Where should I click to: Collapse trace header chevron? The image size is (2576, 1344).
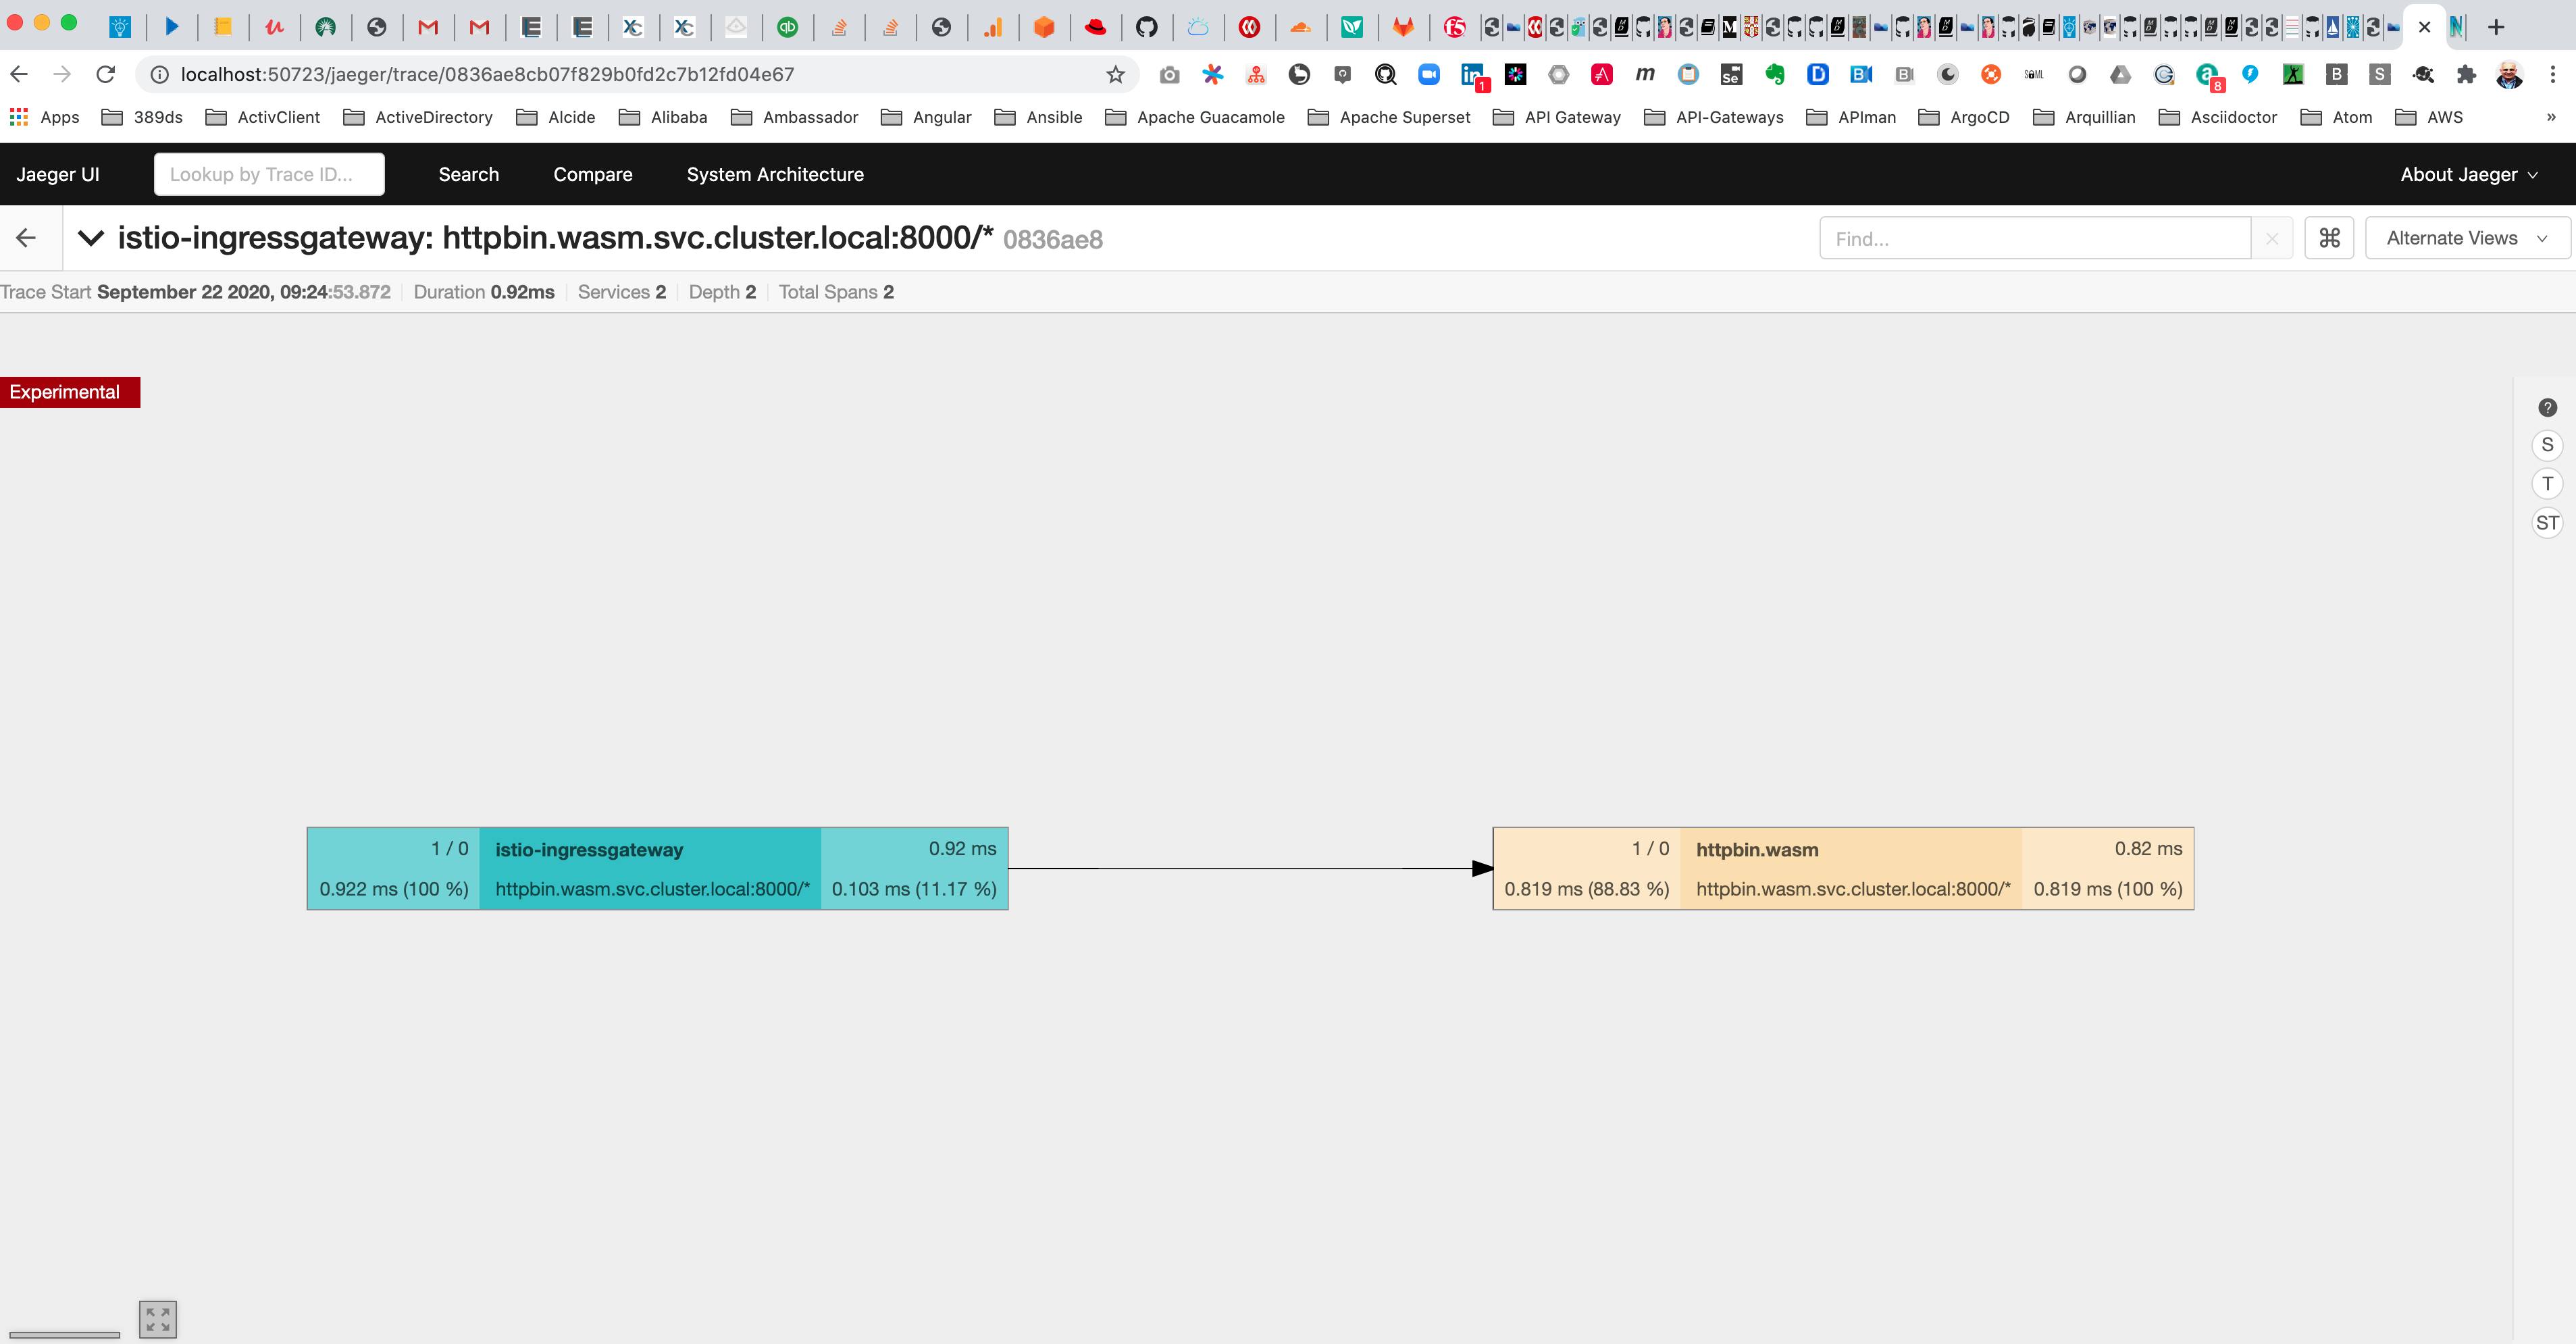pyautogui.click(x=91, y=238)
